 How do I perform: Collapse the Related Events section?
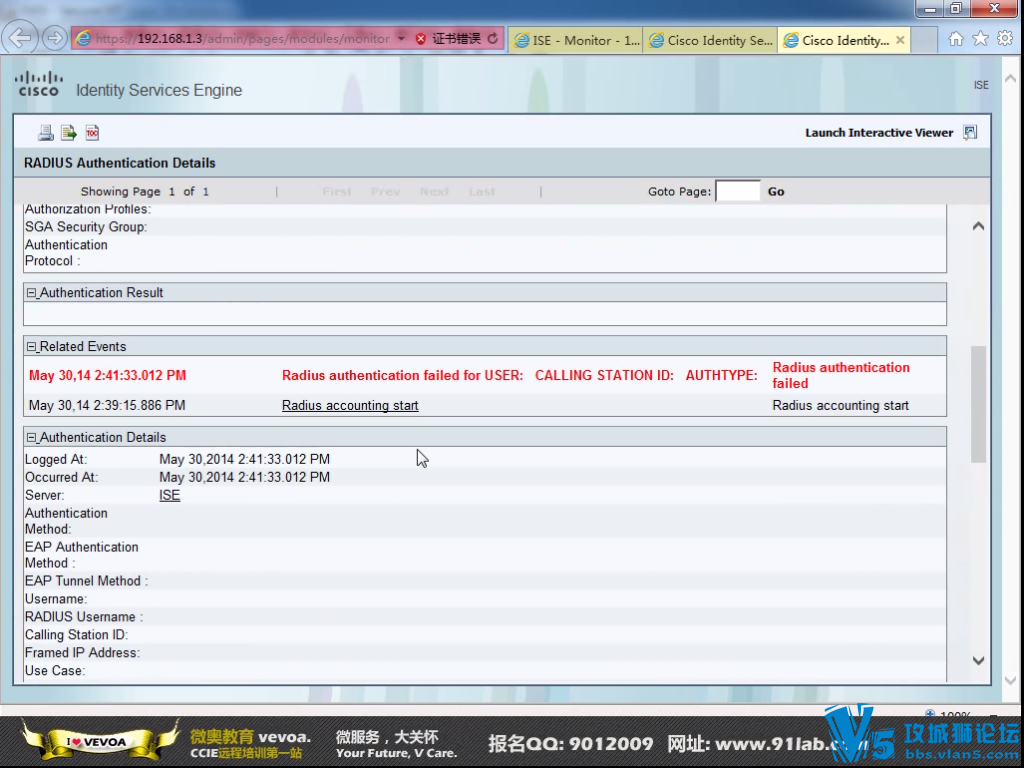click(31, 346)
